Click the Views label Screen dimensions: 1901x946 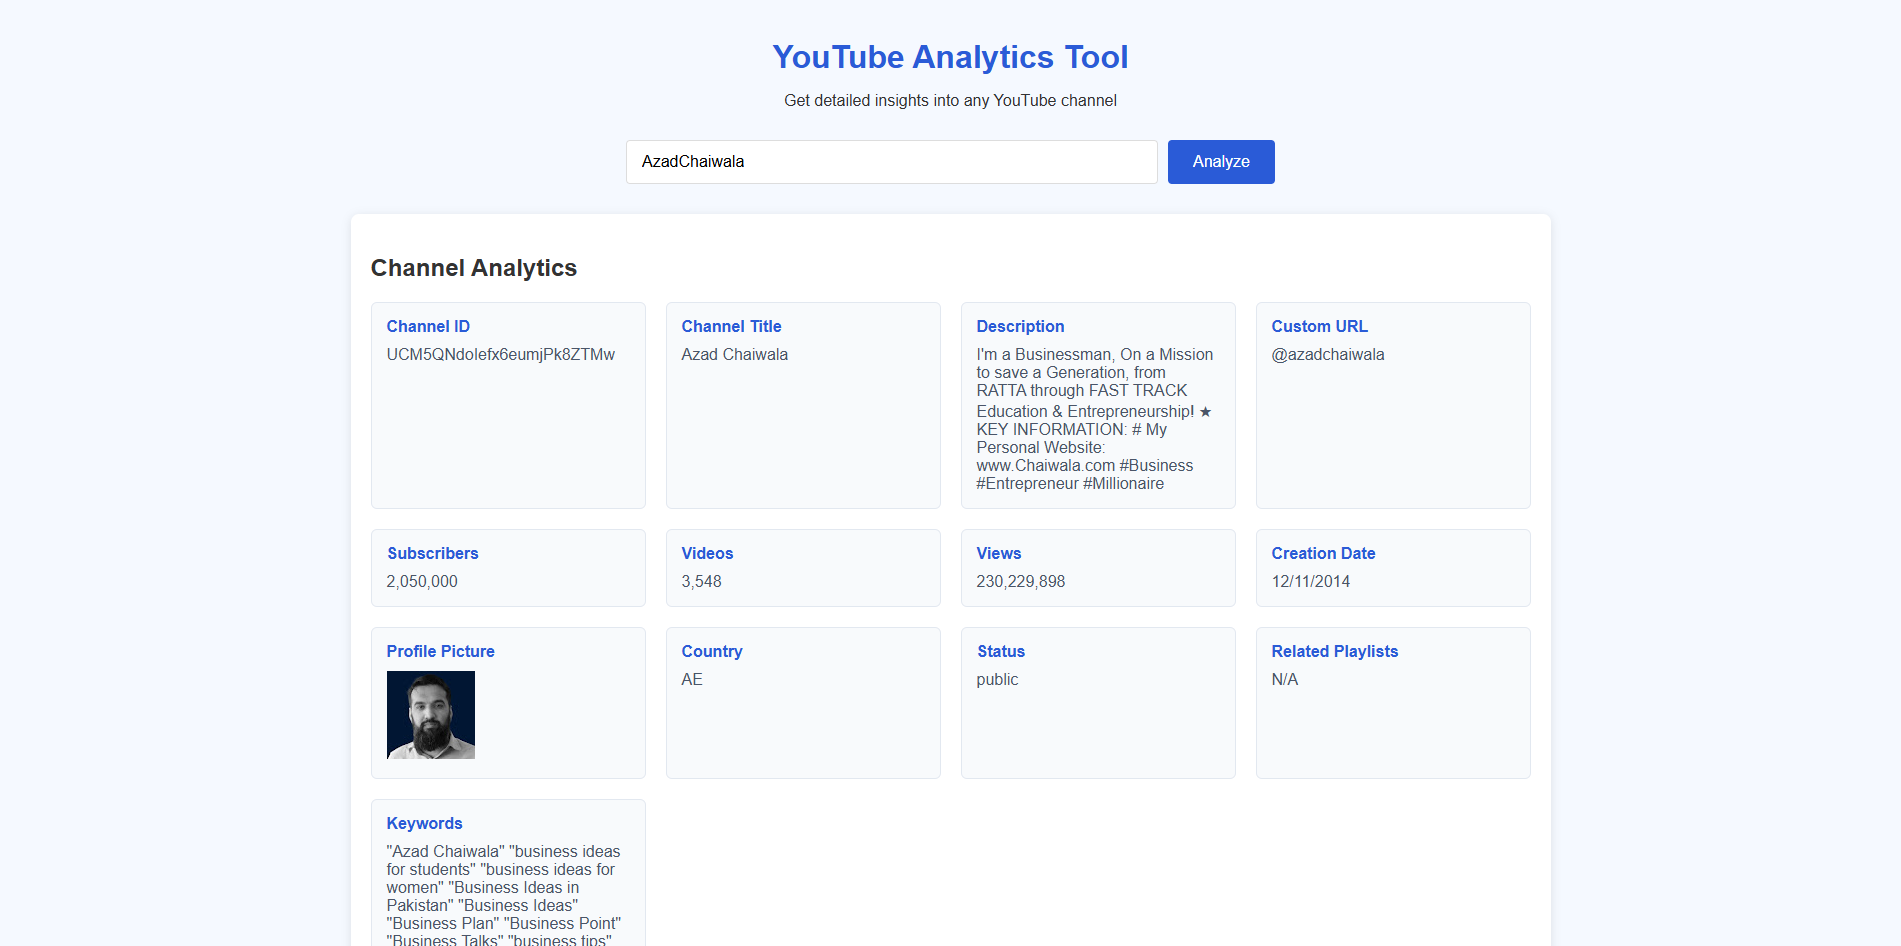coord(999,553)
